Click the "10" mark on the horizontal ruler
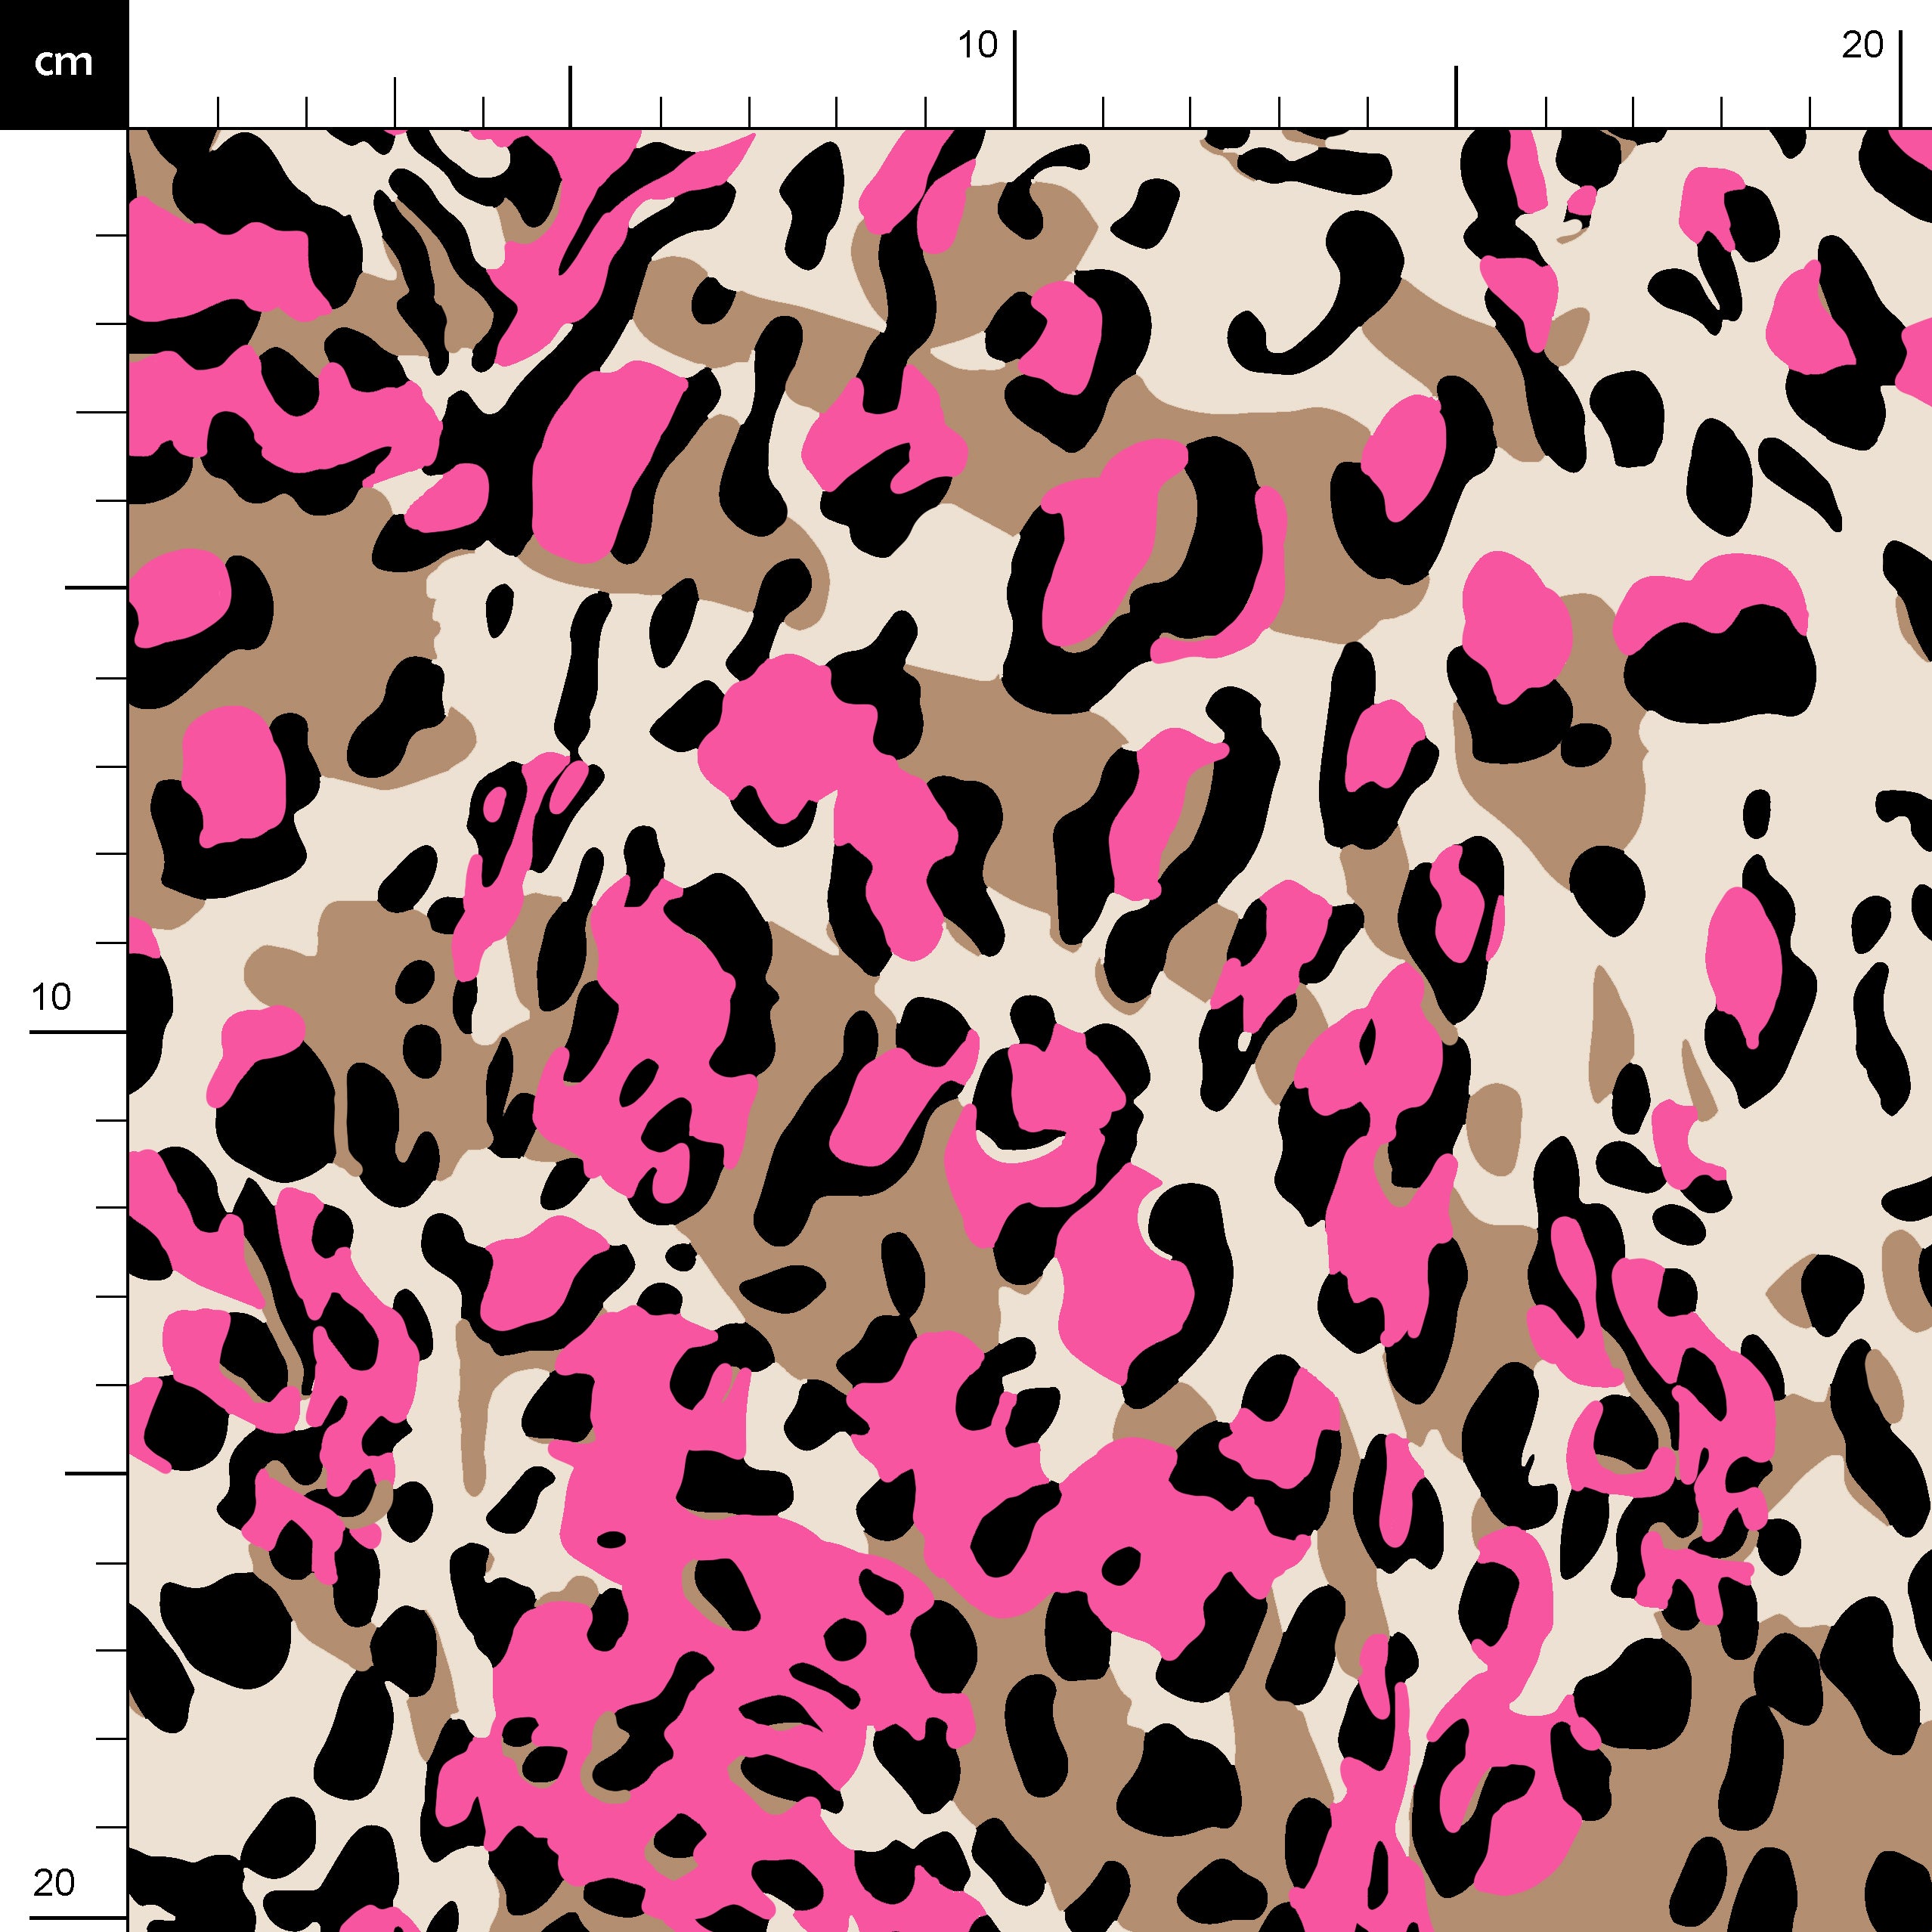Viewport: 1932px width, 1932px height. tap(978, 45)
